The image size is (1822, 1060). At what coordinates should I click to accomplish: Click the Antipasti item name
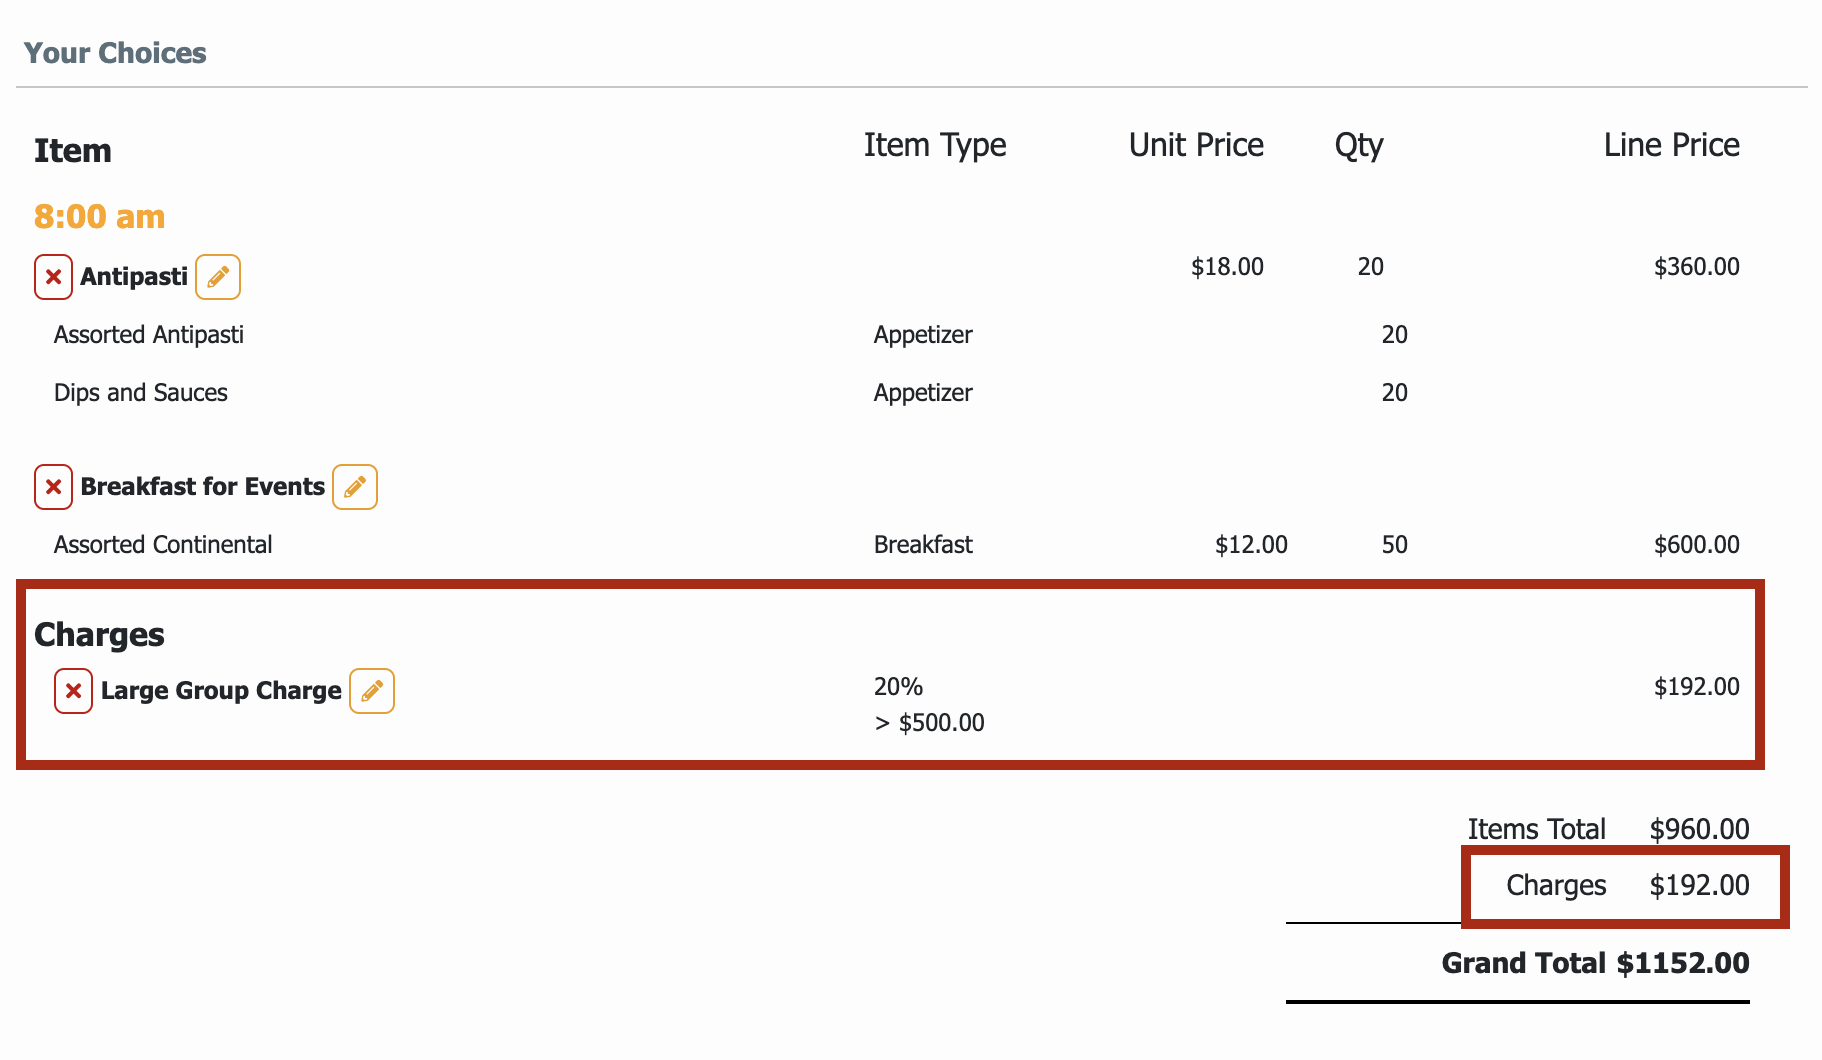point(134,277)
